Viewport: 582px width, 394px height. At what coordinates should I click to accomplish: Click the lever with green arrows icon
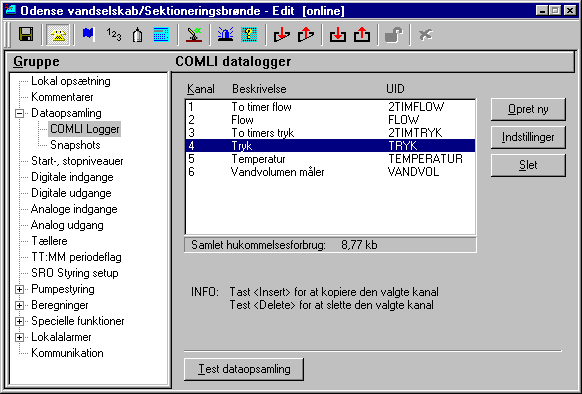point(194,35)
